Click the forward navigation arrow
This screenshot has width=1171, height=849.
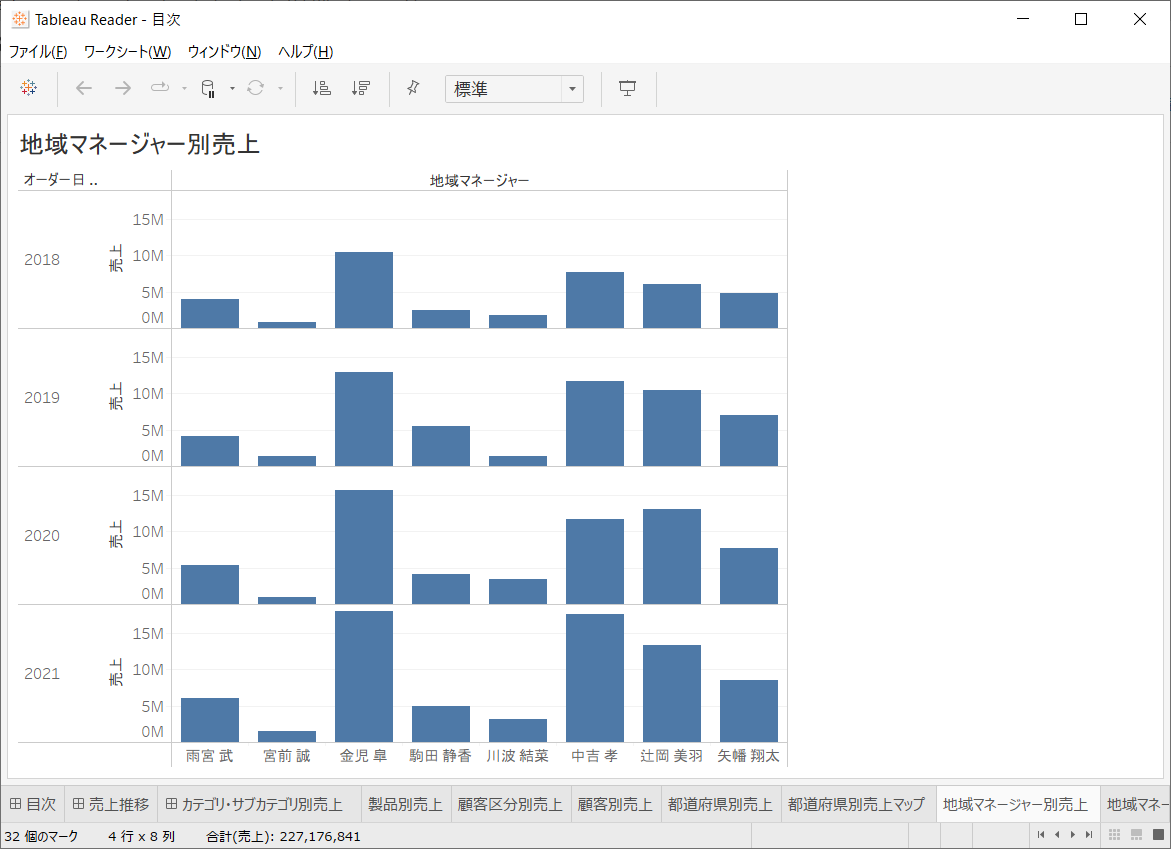pos(121,88)
